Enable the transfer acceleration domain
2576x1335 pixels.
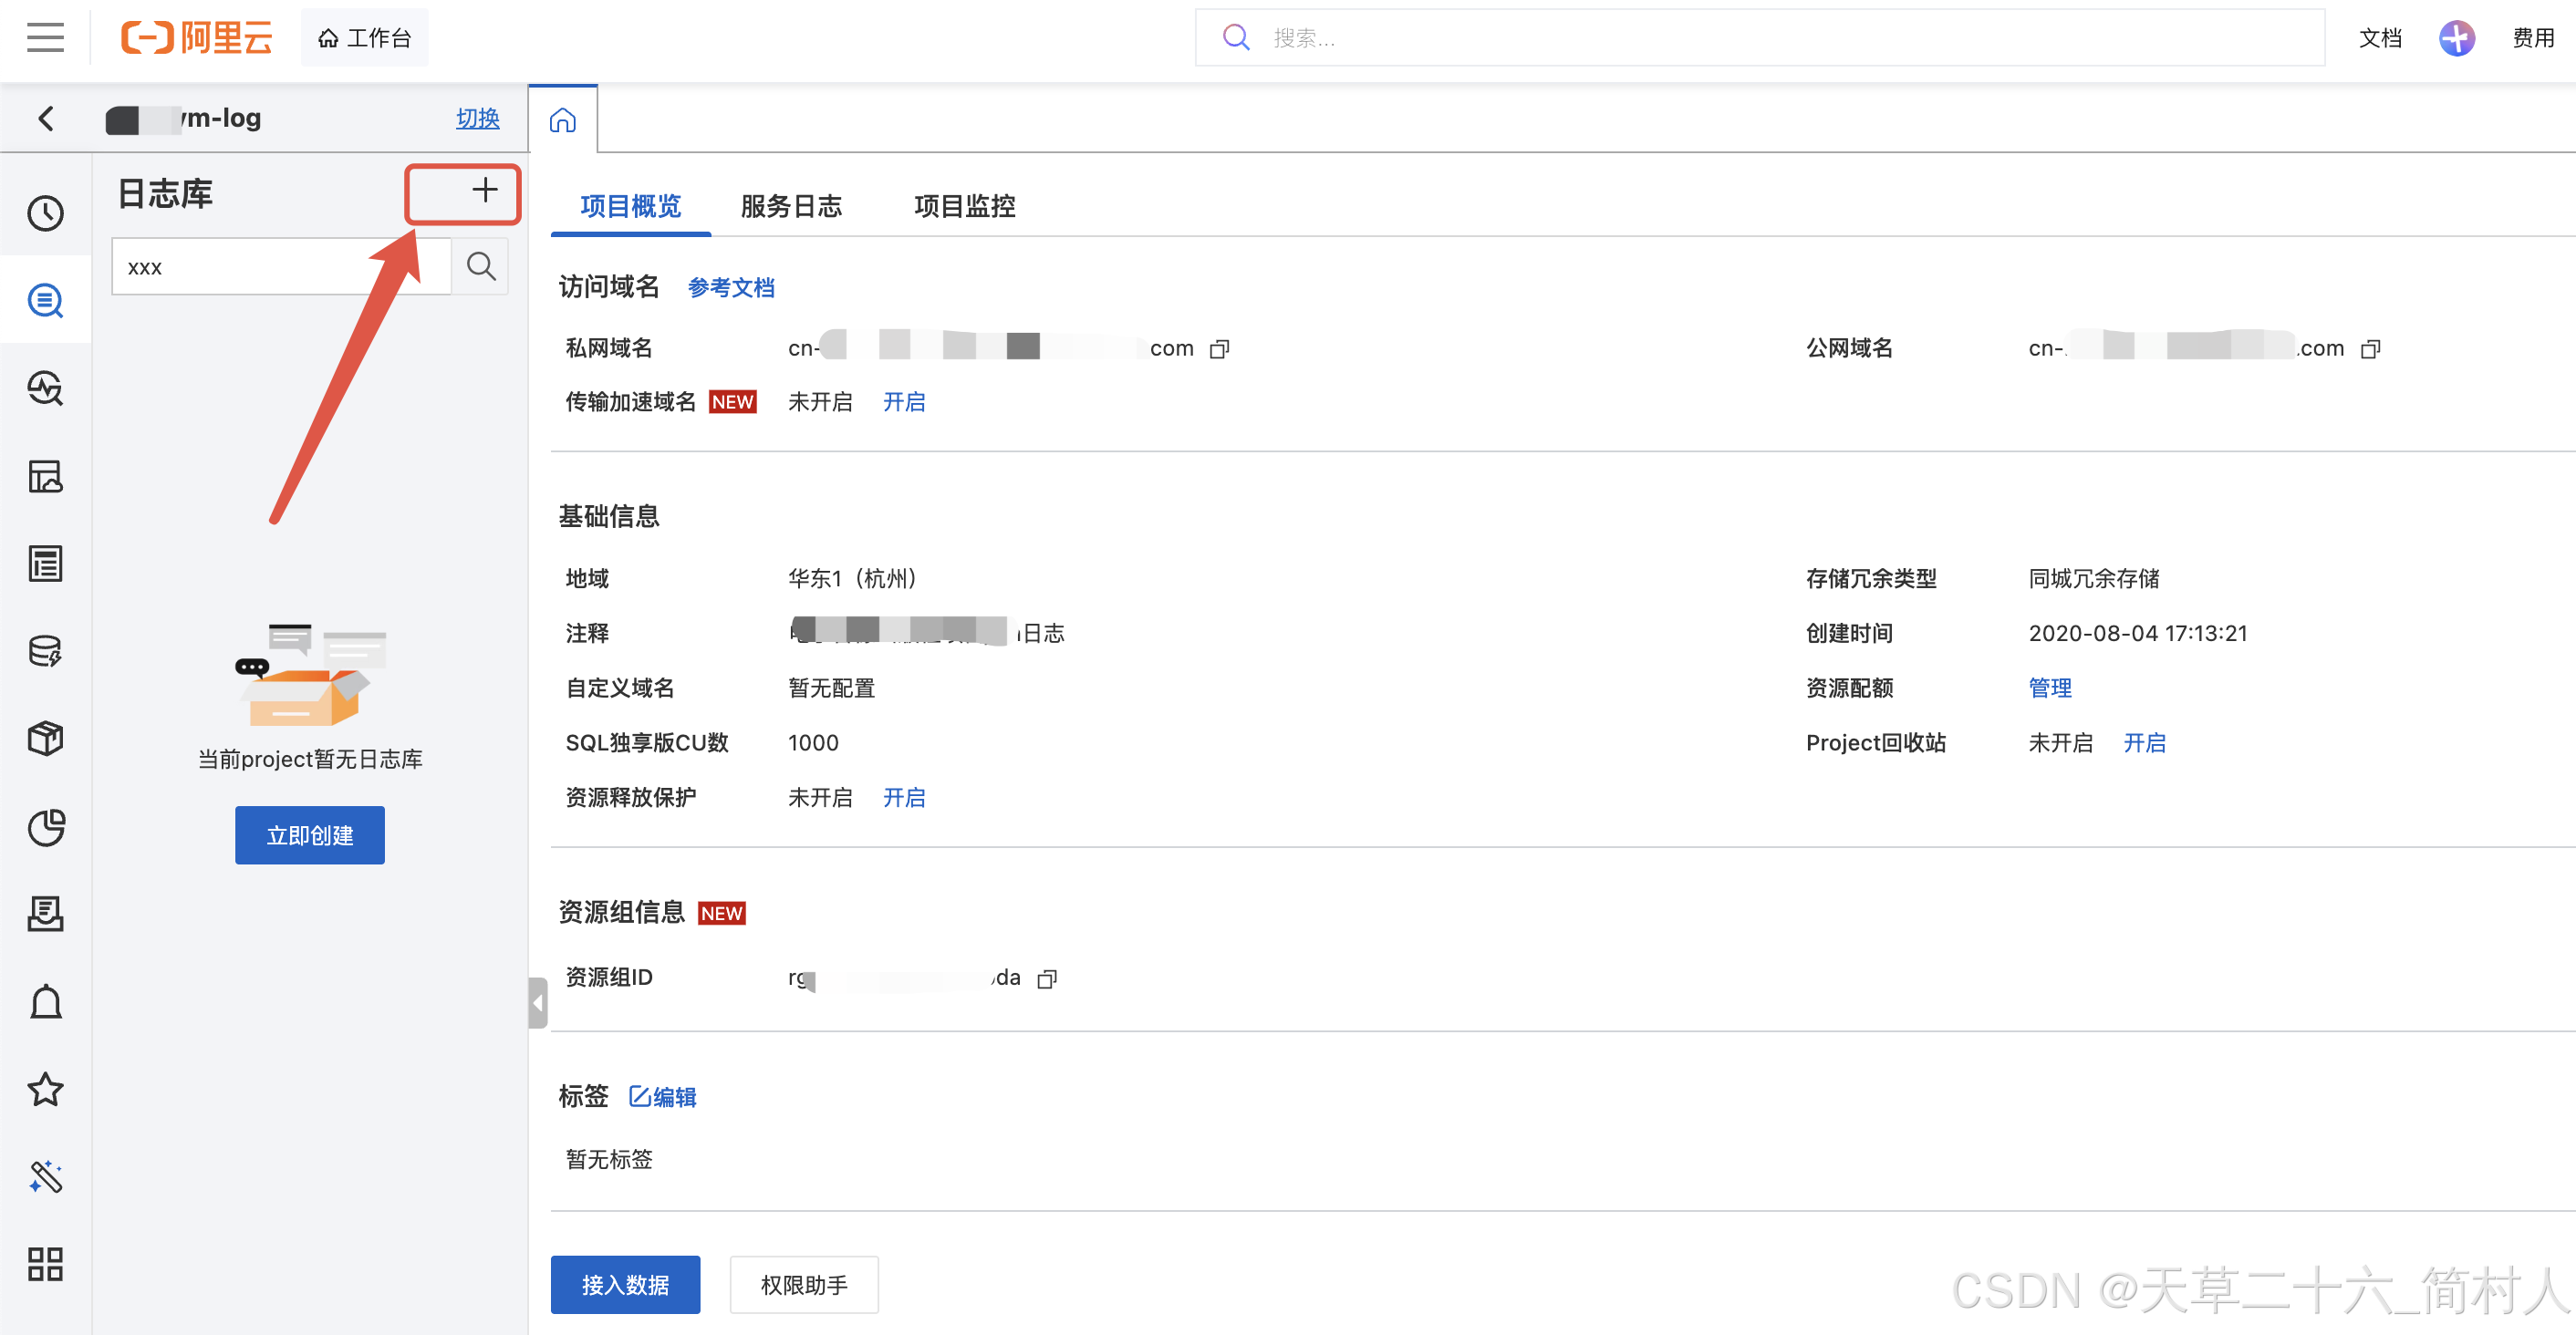tap(903, 402)
